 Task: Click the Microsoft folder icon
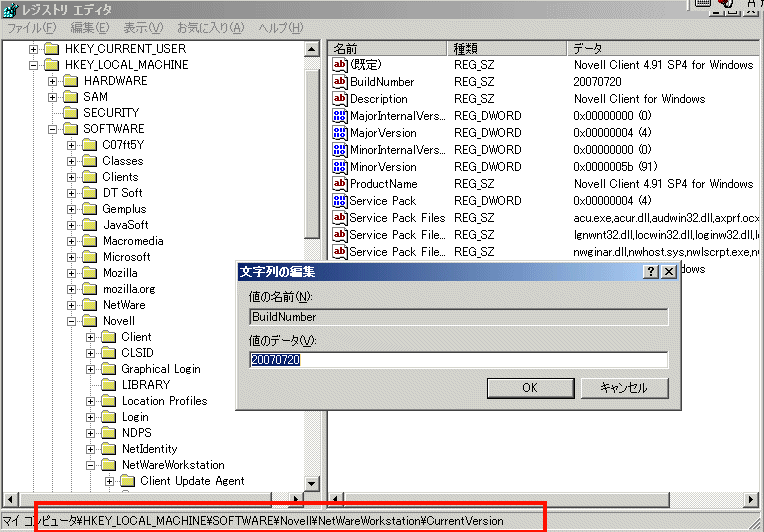tap(90, 257)
